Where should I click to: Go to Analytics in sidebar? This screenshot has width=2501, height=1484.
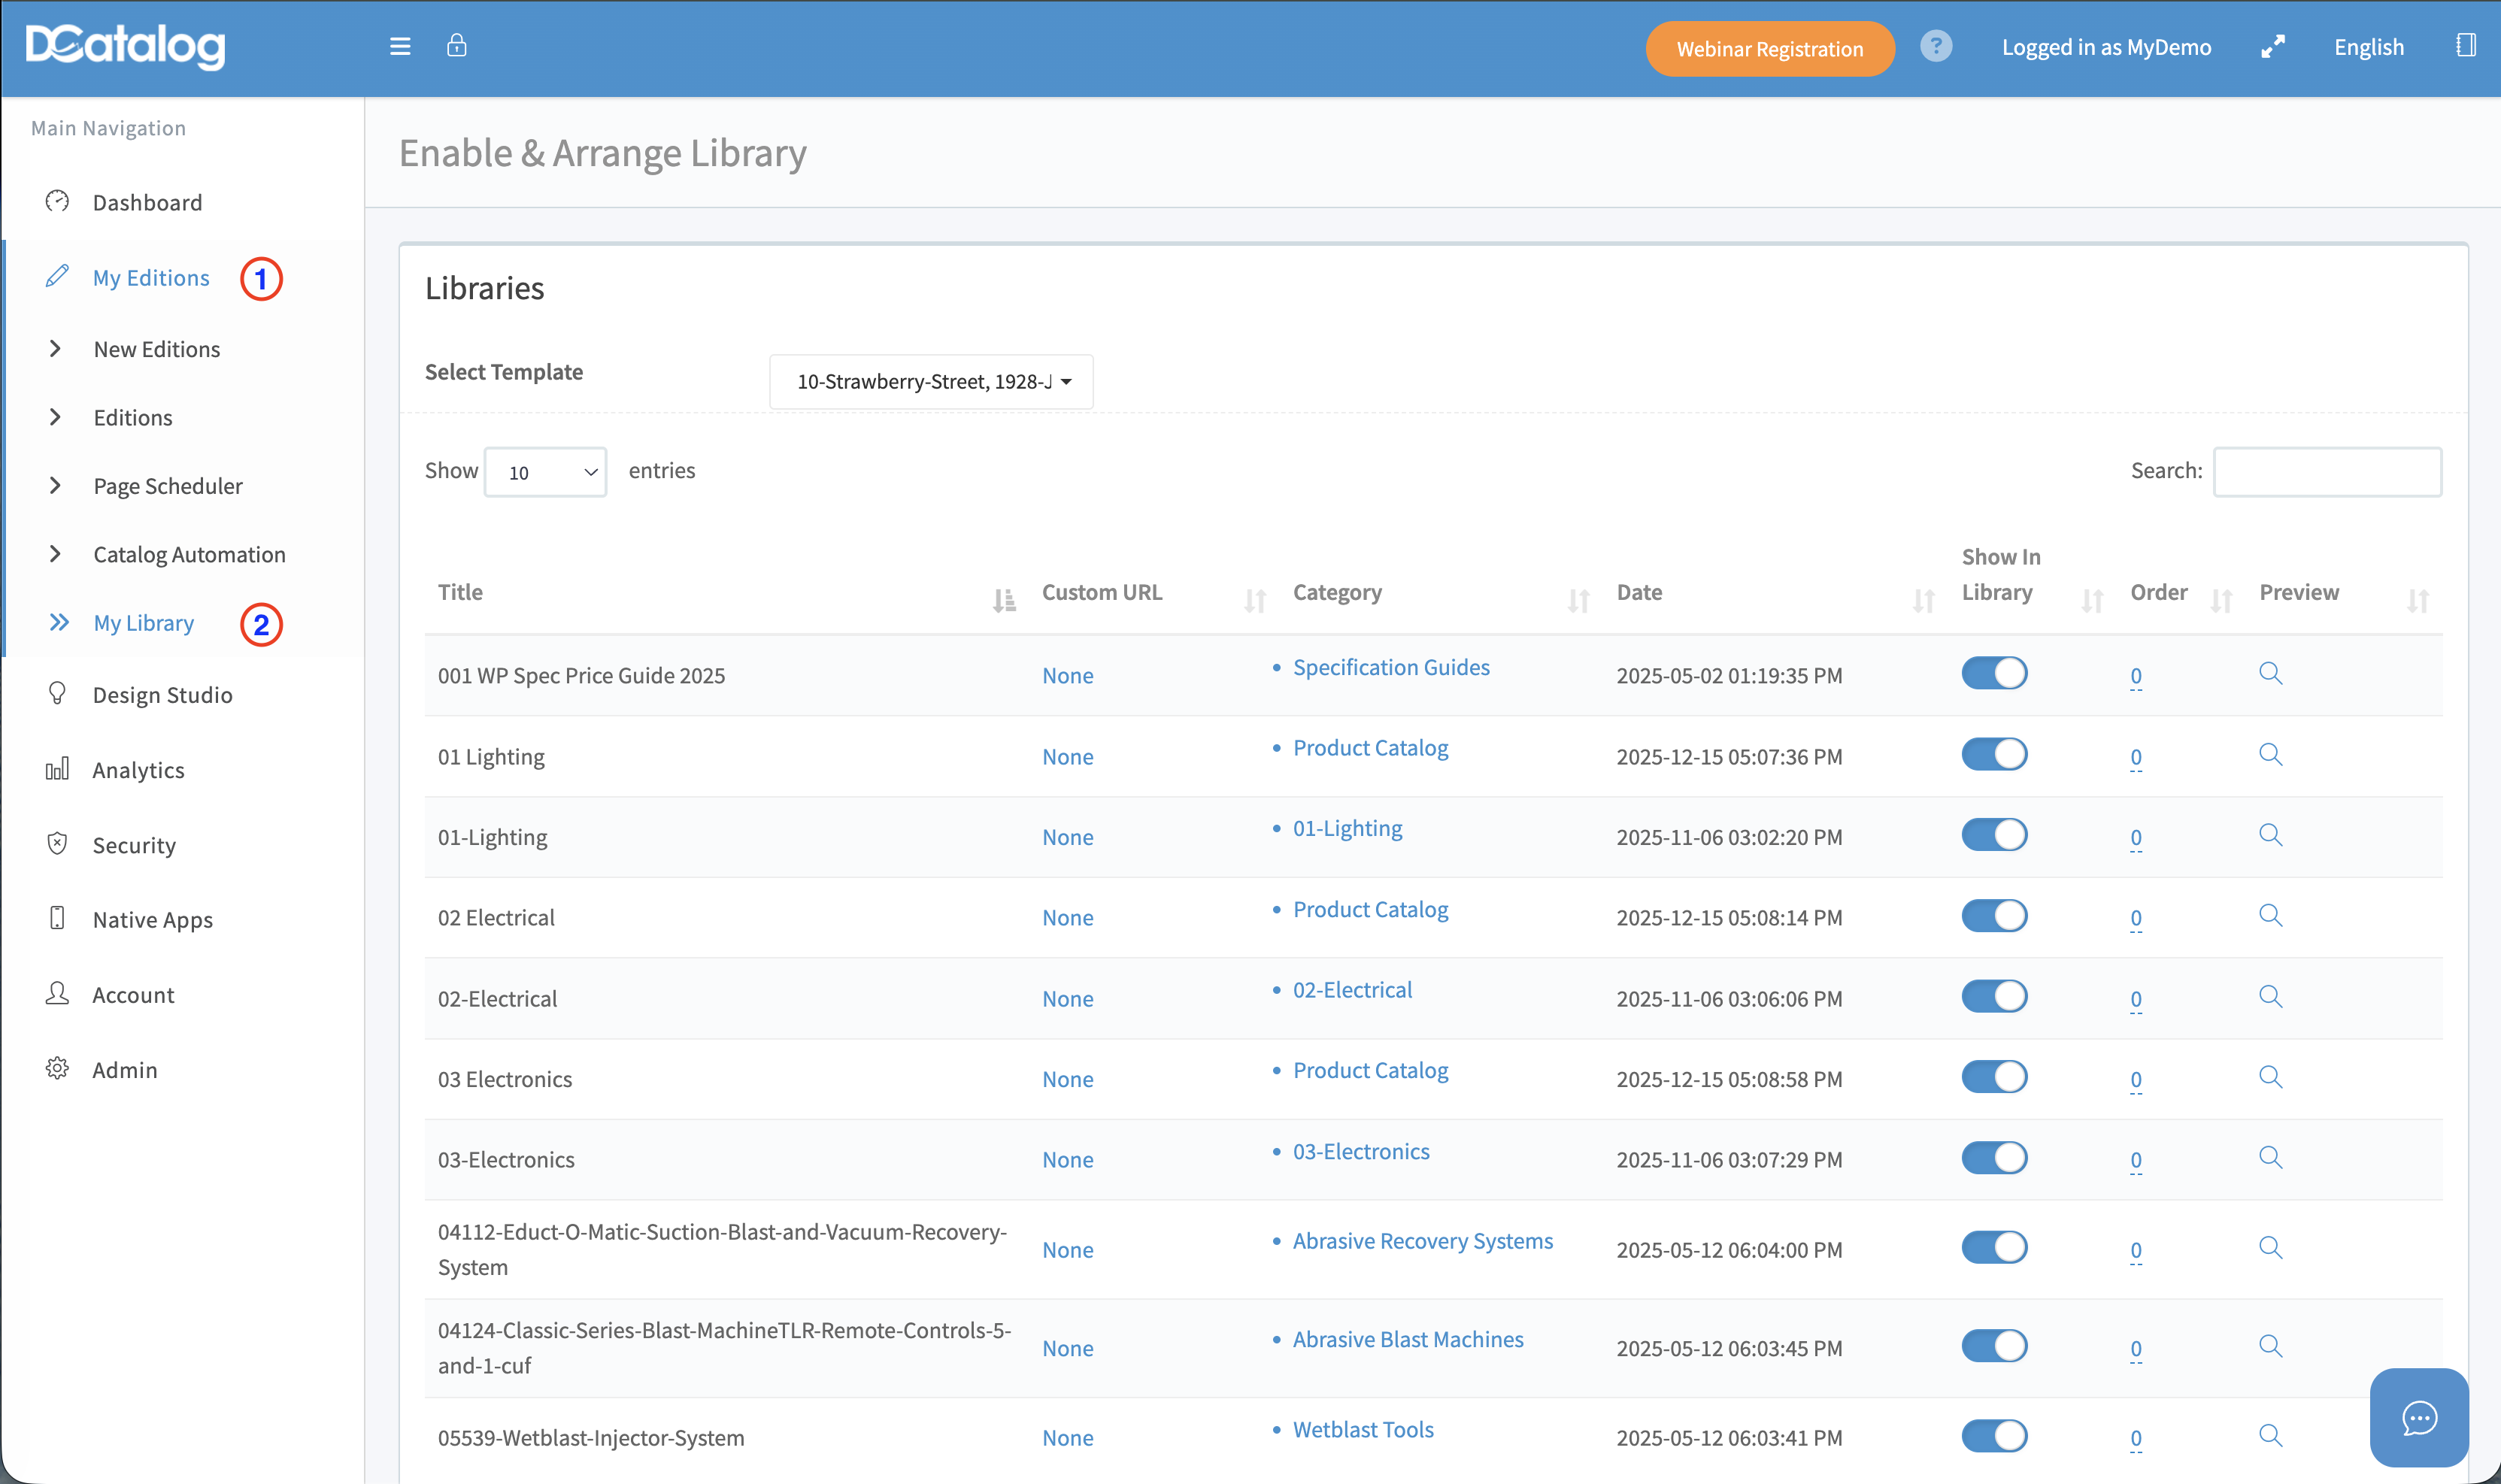(x=138, y=770)
